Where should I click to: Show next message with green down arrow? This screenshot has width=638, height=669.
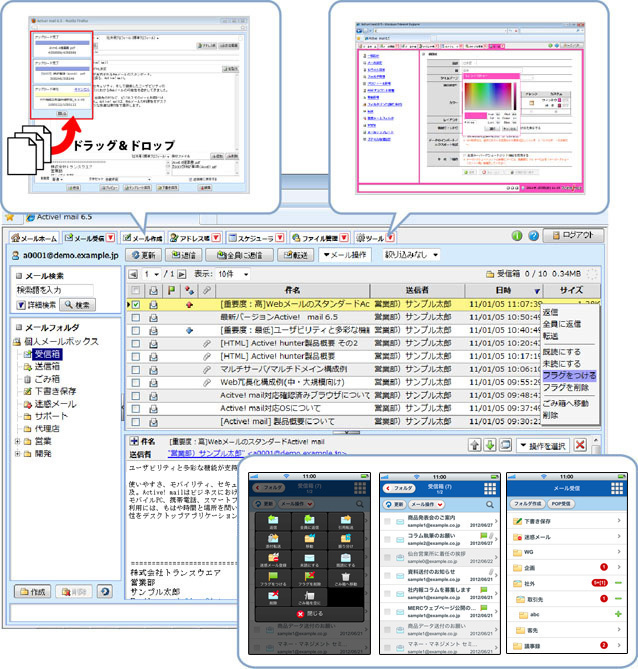click(x=490, y=445)
